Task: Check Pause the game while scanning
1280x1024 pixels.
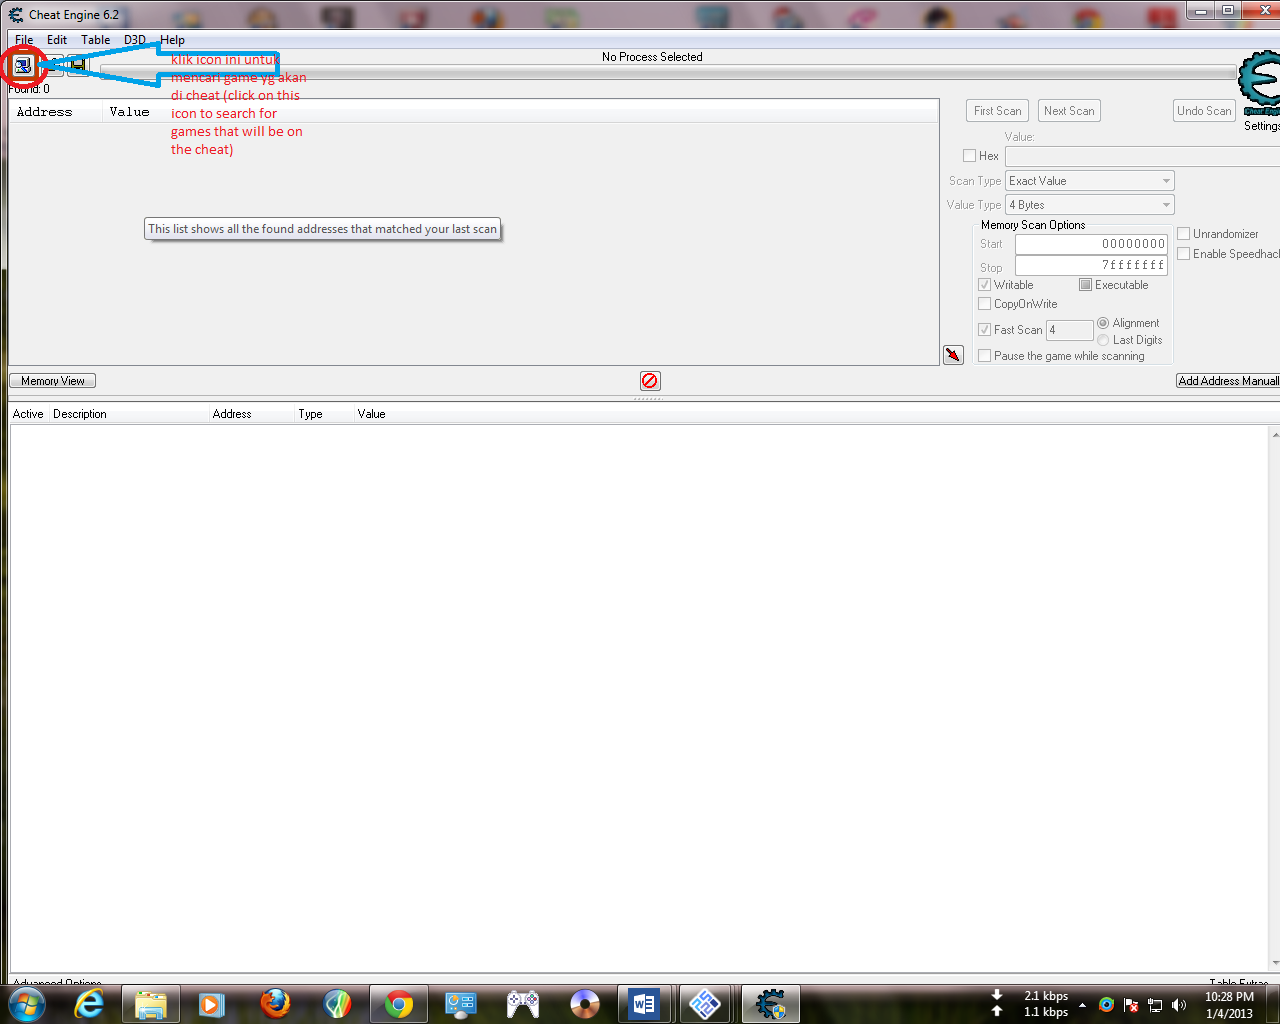Action: (x=985, y=355)
